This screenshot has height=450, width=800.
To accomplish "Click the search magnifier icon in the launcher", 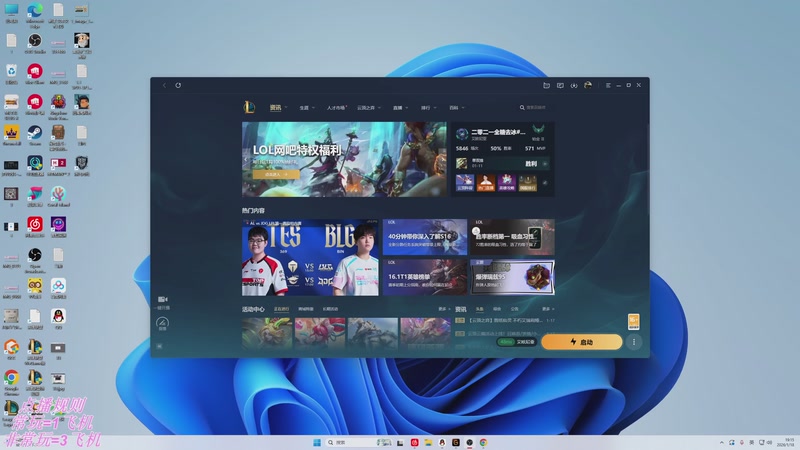I will (522, 108).
